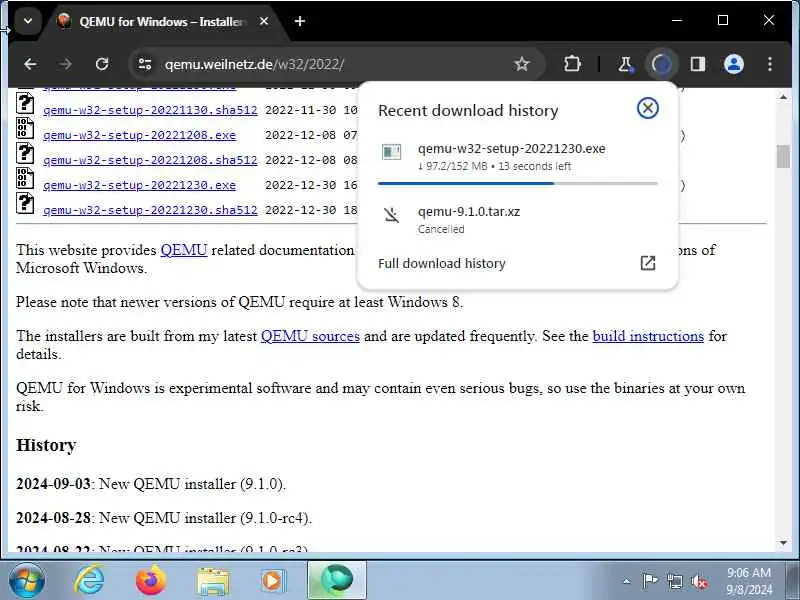Bookmark this page with the star icon
This screenshot has width=800, height=600.
[521, 64]
